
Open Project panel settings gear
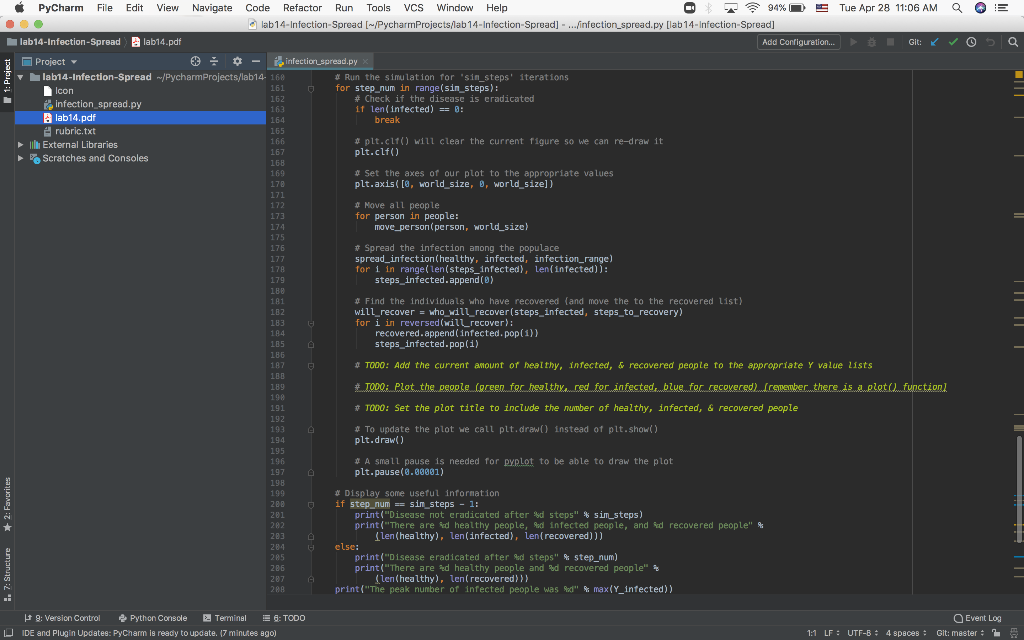pyautogui.click(x=237, y=61)
